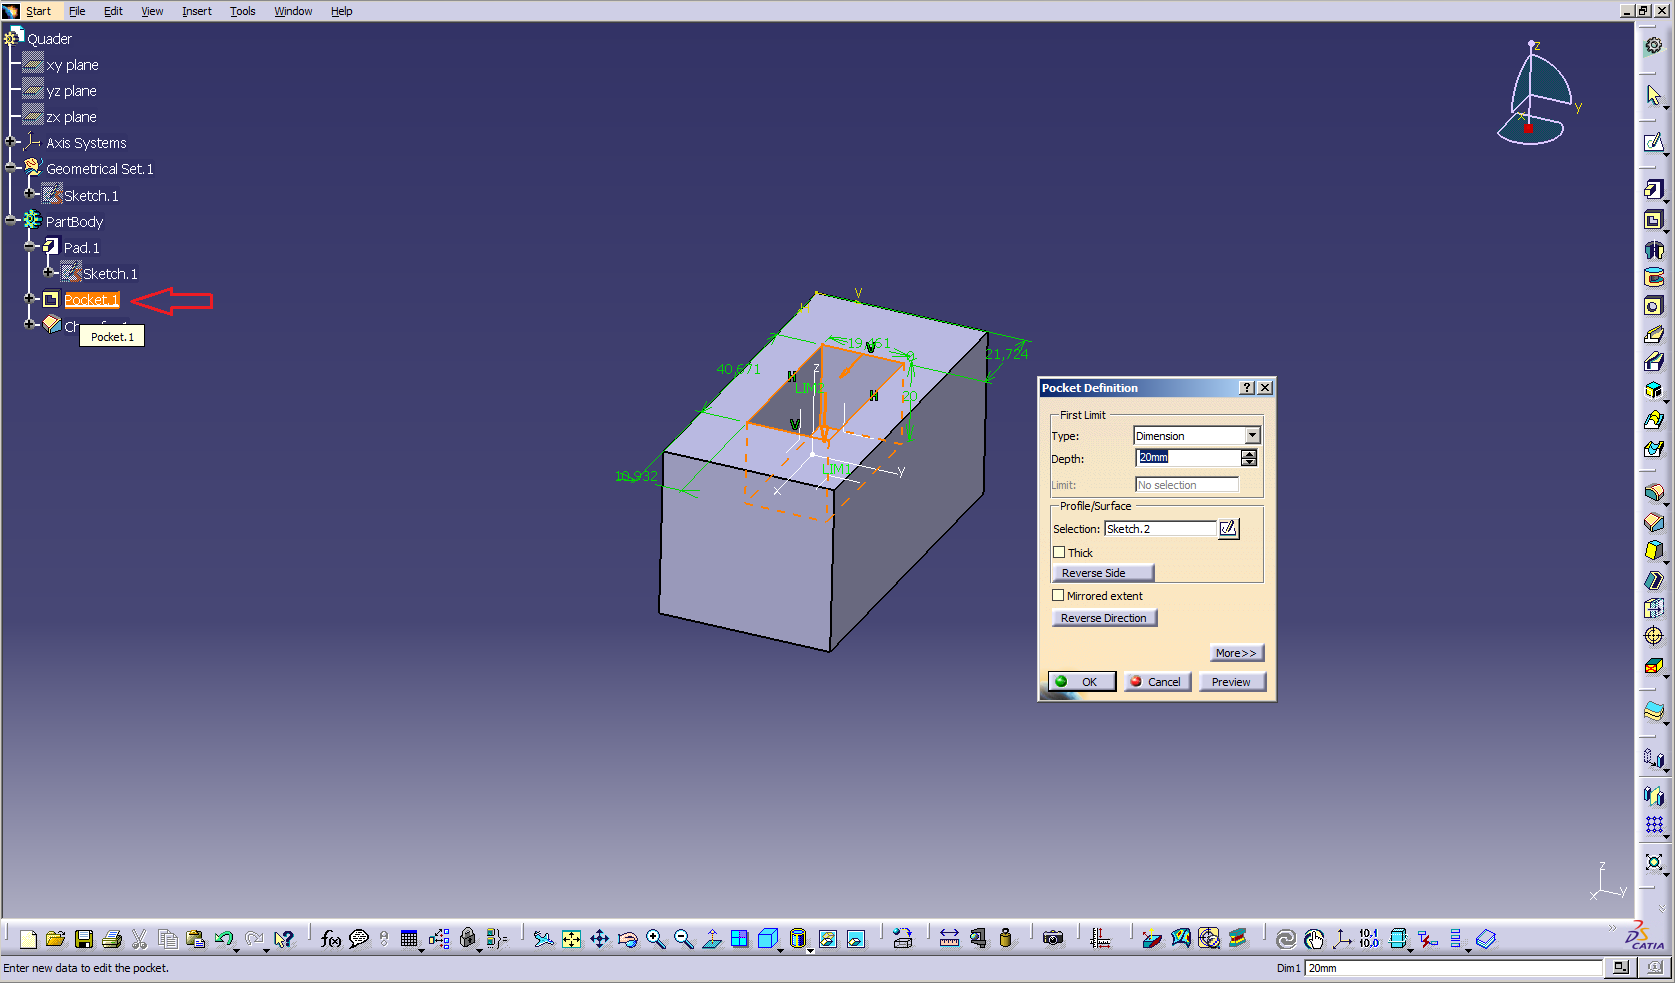Click the Pan view icon
Viewport: 1675px width, 983px height.
[599, 939]
